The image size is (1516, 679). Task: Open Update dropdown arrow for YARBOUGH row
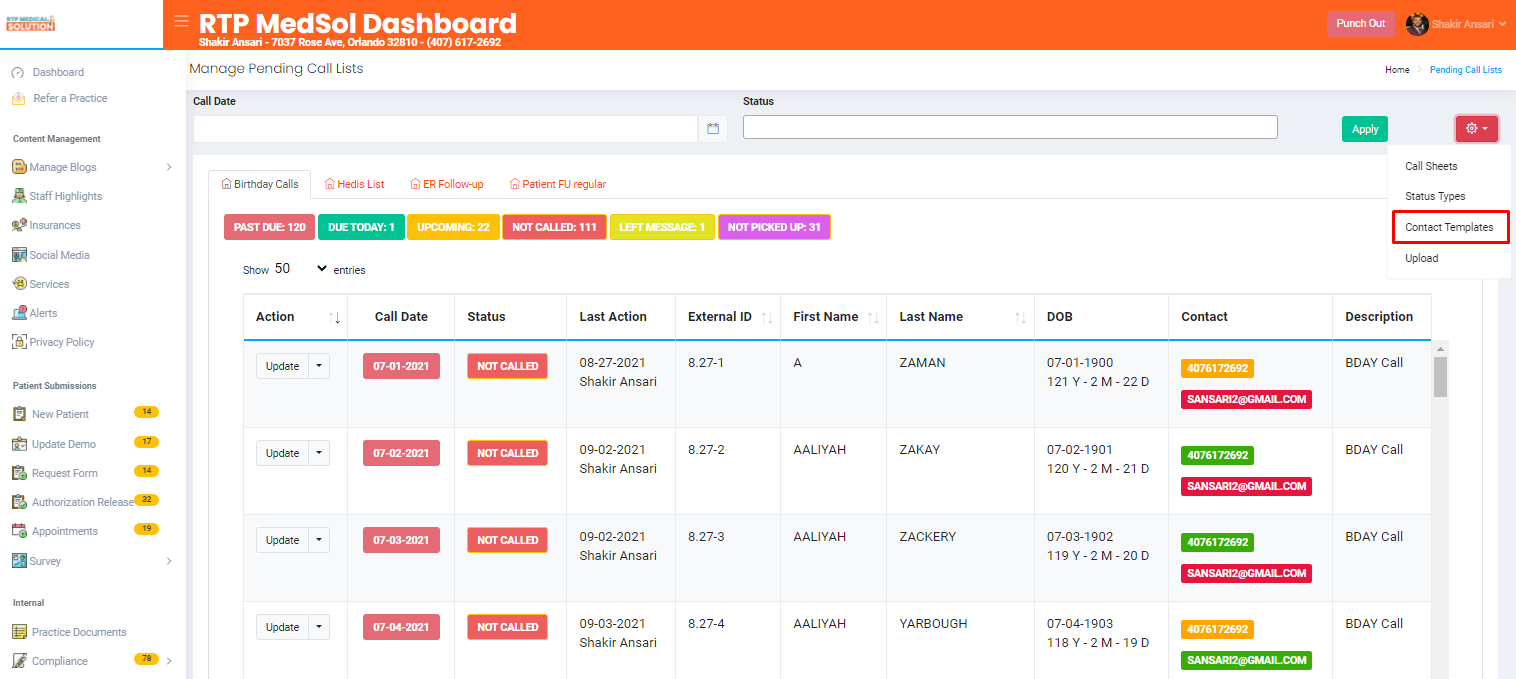319,627
